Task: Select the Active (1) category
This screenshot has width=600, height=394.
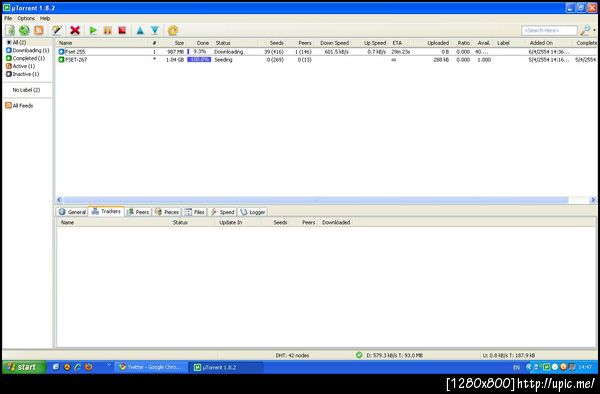Action: pyautogui.click(x=20, y=66)
